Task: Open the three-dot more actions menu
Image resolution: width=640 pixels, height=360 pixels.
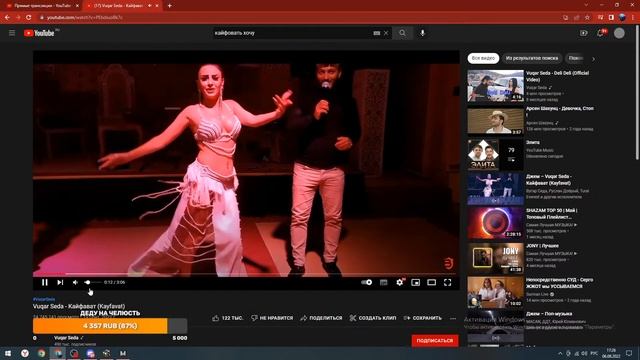Action: click(453, 318)
